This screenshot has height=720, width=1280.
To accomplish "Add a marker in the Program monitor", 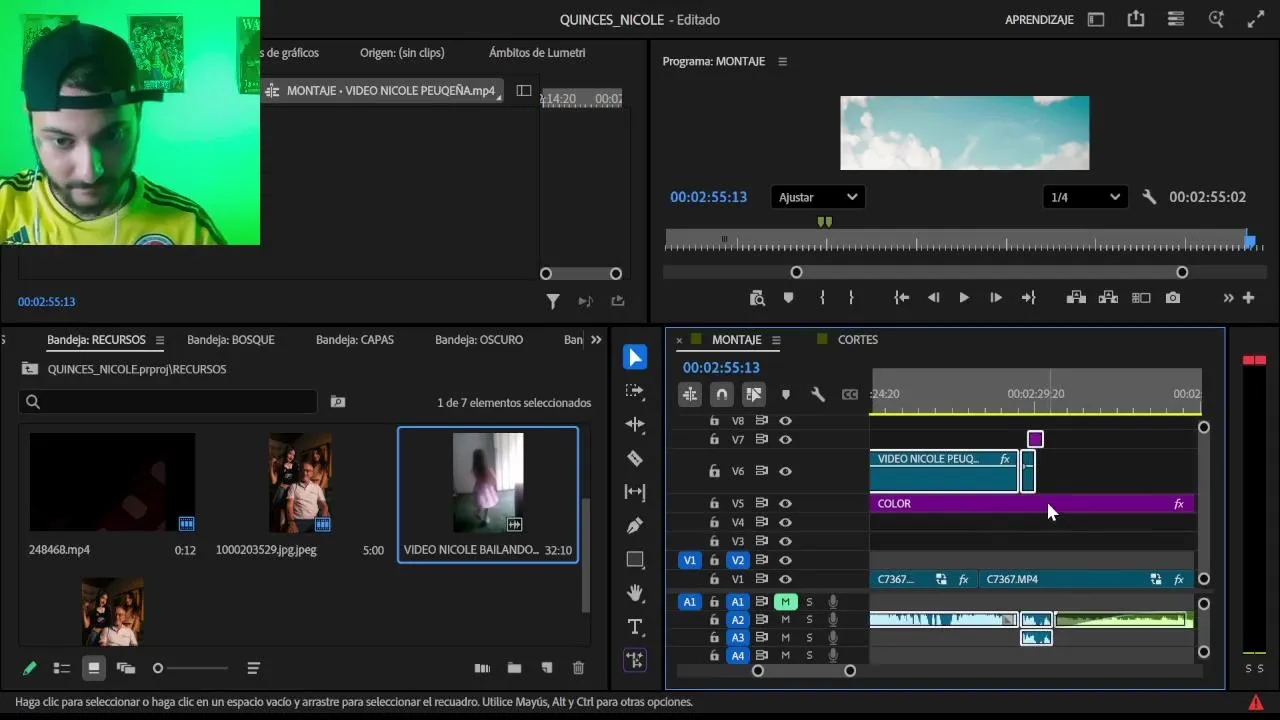I will pos(788,298).
